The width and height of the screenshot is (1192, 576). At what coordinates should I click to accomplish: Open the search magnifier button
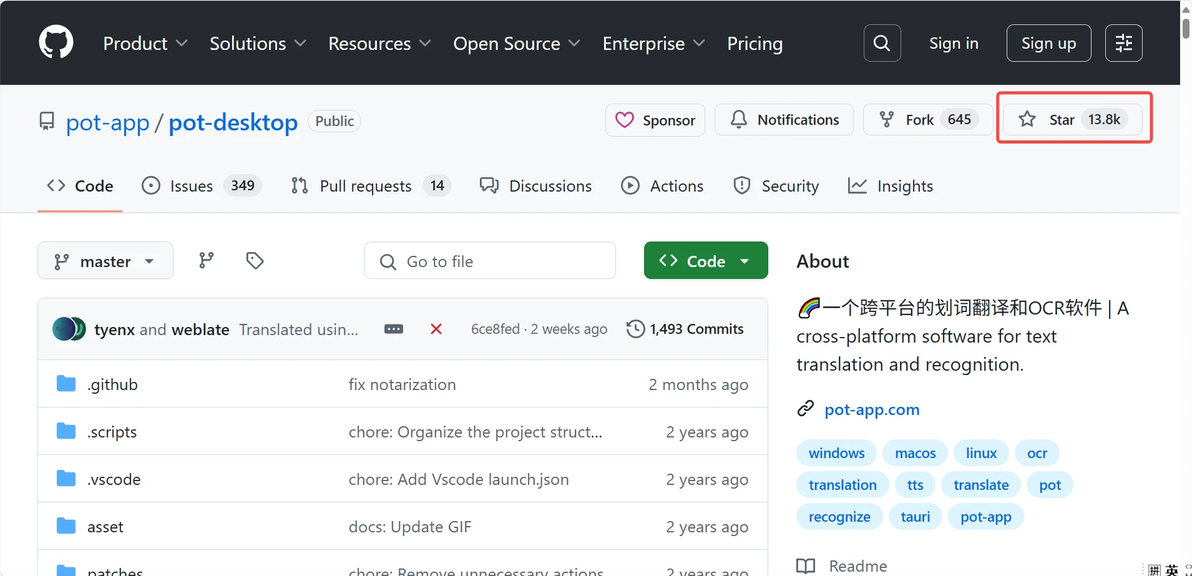[881, 43]
